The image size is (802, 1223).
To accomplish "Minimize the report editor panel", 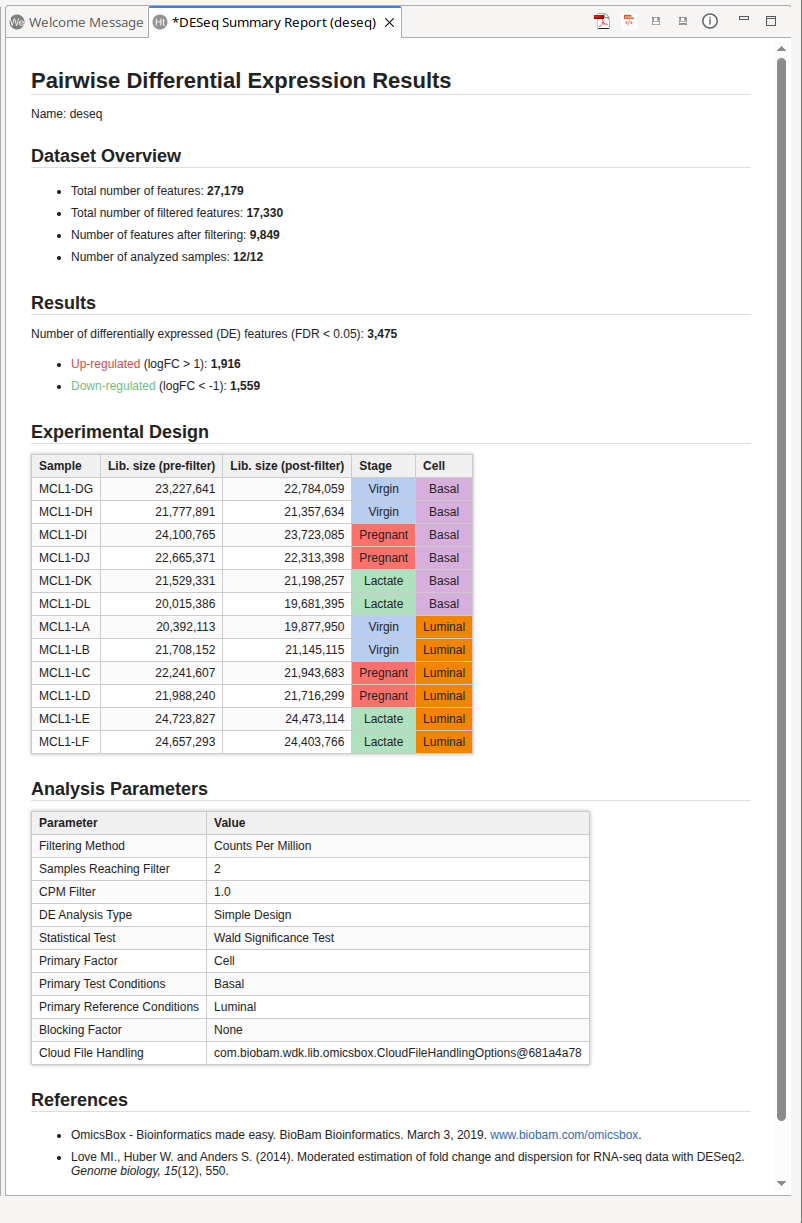I will point(744,20).
